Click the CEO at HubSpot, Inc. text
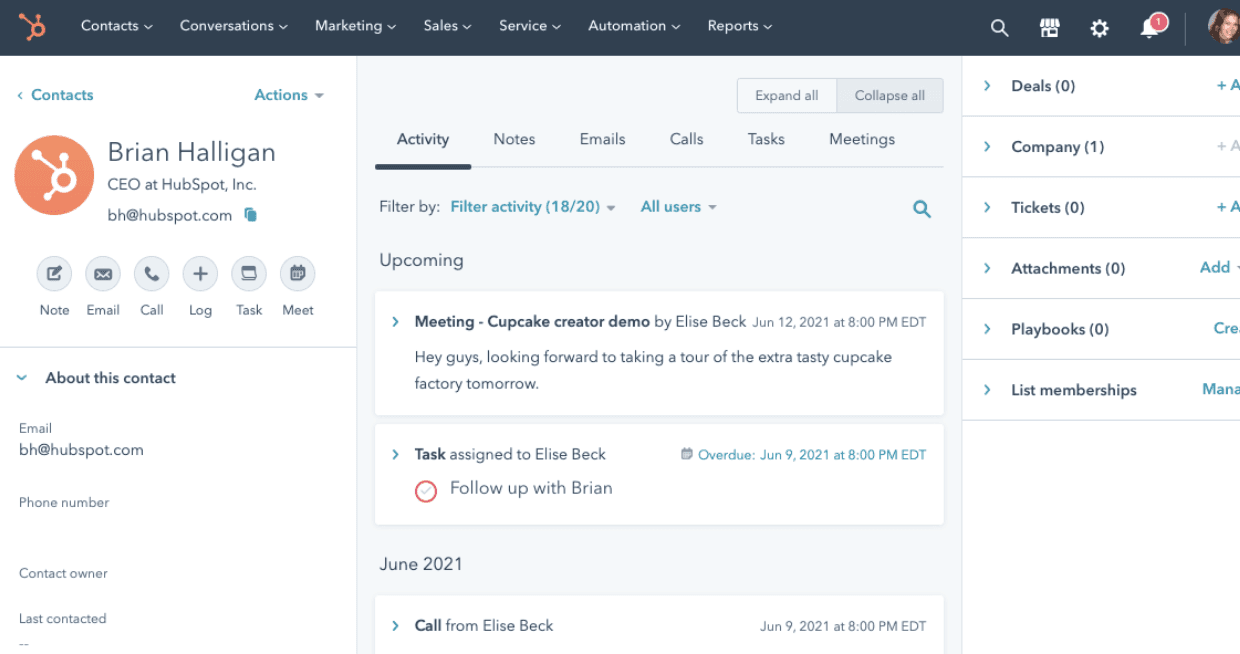 [182, 184]
